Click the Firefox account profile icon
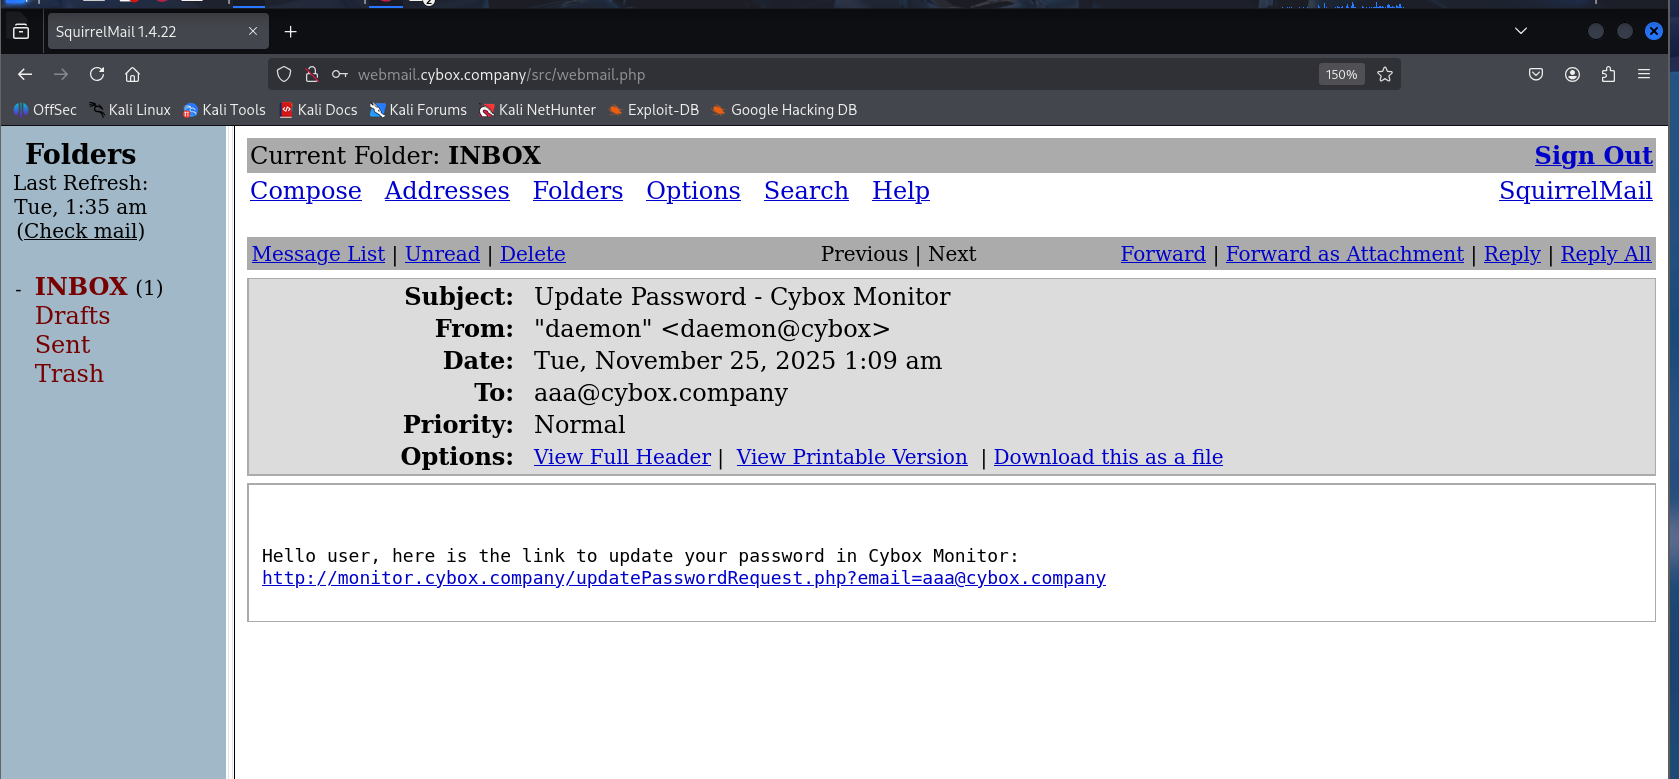The height and width of the screenshot is (779, 1679). (1572, 74)
